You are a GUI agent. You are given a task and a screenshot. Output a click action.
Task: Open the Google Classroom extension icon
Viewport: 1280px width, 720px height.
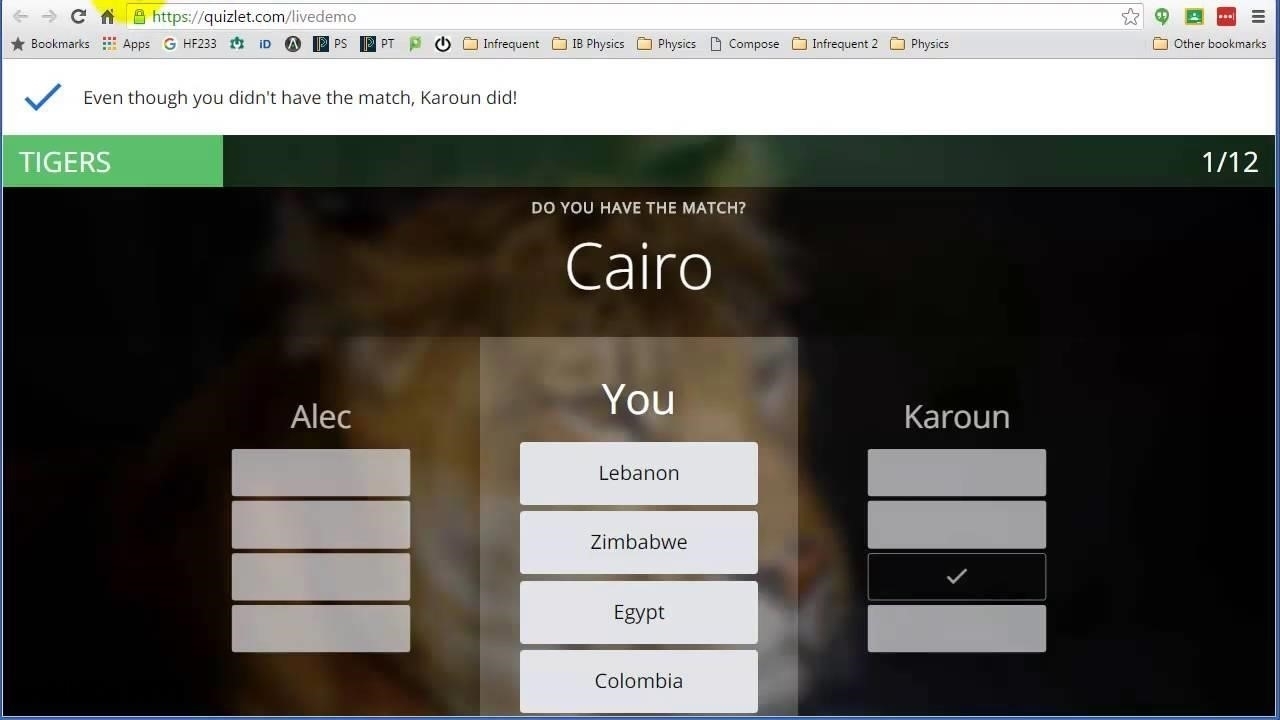1194,16
